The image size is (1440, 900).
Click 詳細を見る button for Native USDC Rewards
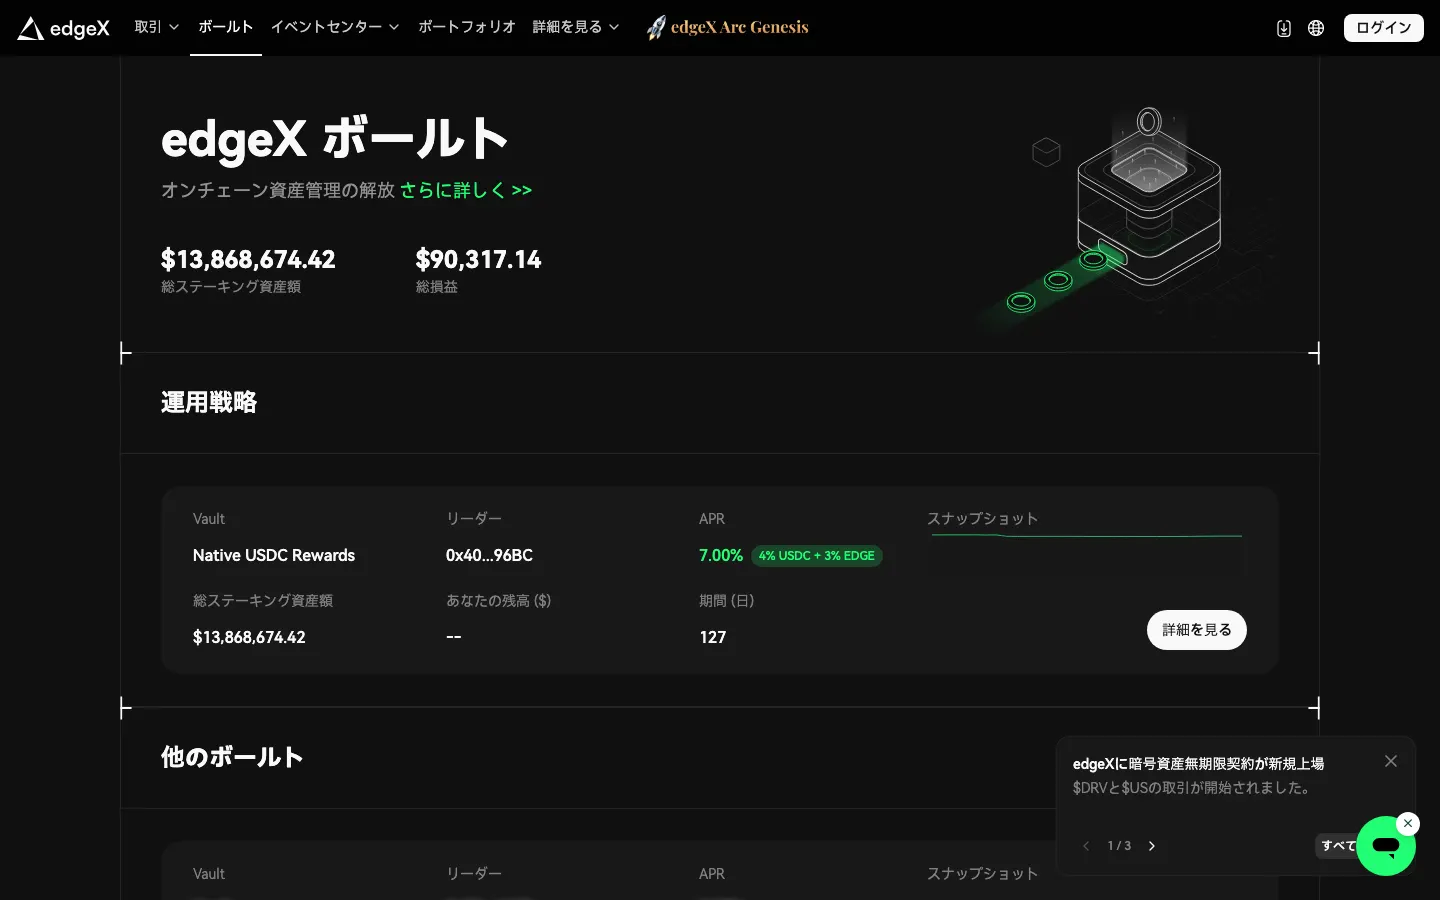pos(1197,630)
